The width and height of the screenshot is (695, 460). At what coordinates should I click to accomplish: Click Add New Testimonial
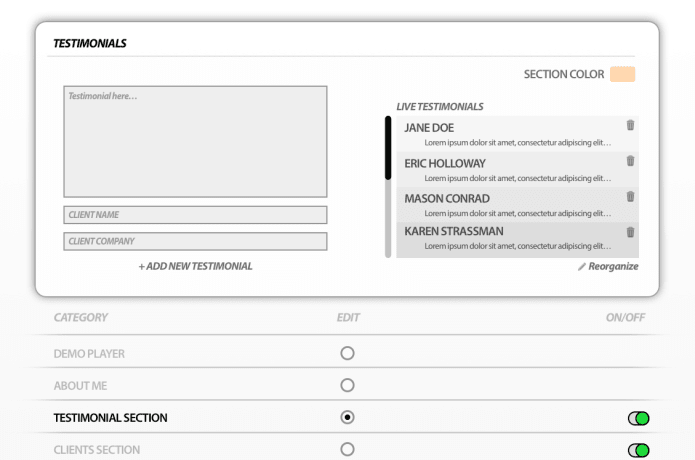click(x=195, y=266)
